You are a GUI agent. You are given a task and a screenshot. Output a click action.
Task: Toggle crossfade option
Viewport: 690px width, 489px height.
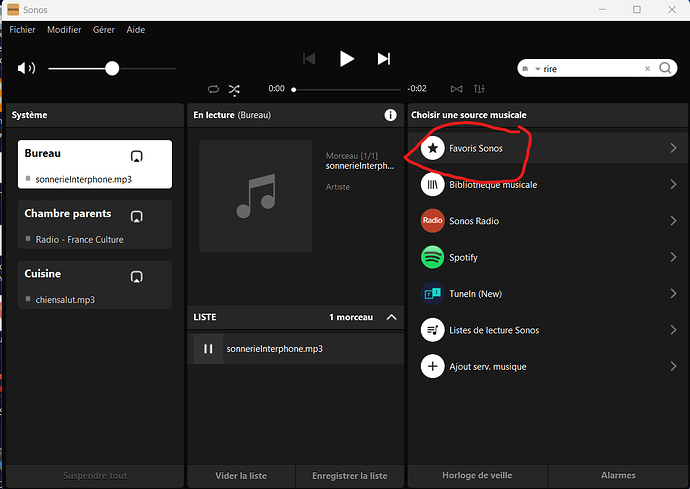pyautogui.click(x=456, y=89)
